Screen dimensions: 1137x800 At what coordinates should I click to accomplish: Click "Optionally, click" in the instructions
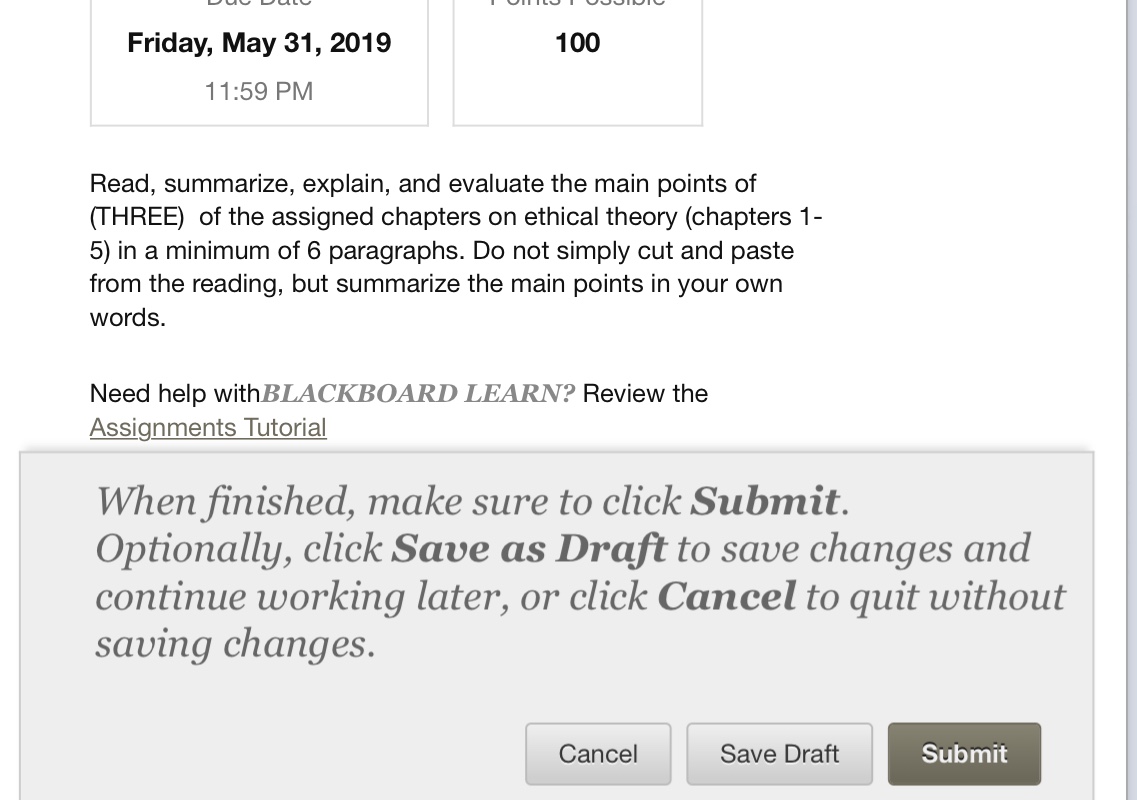click(x=238, y=549)
